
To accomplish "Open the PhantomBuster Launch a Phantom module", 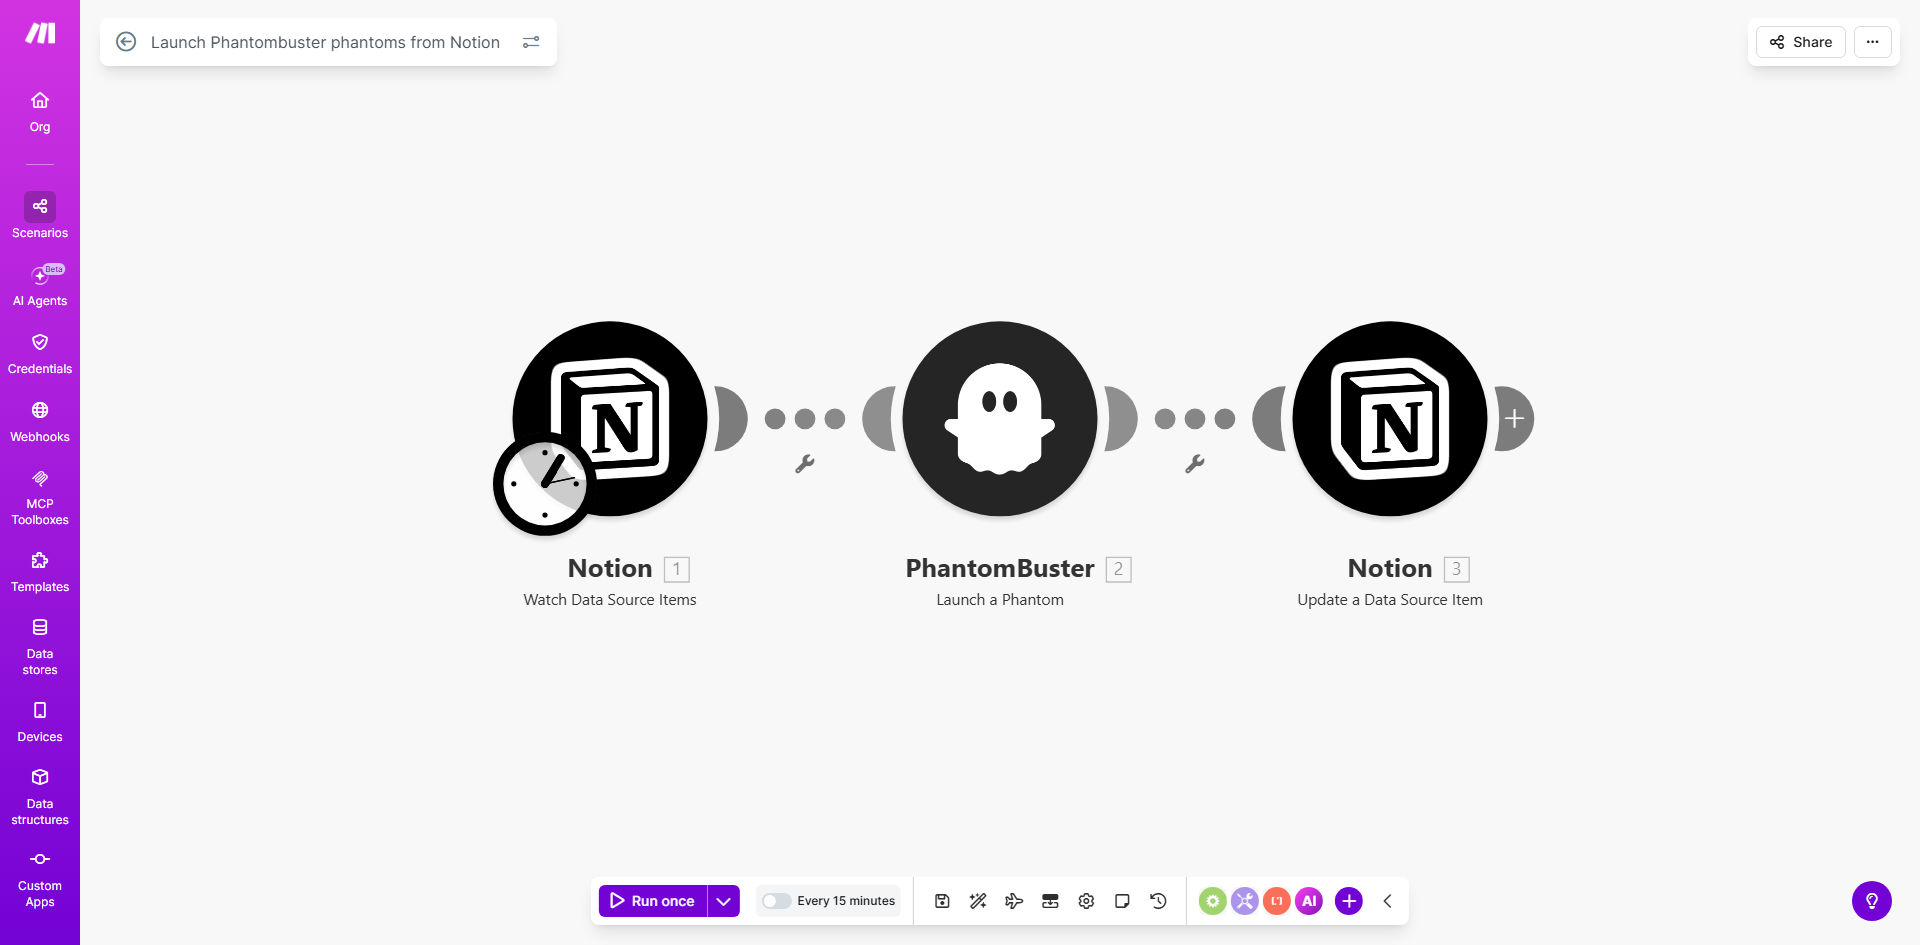I will coord(1000,419).
